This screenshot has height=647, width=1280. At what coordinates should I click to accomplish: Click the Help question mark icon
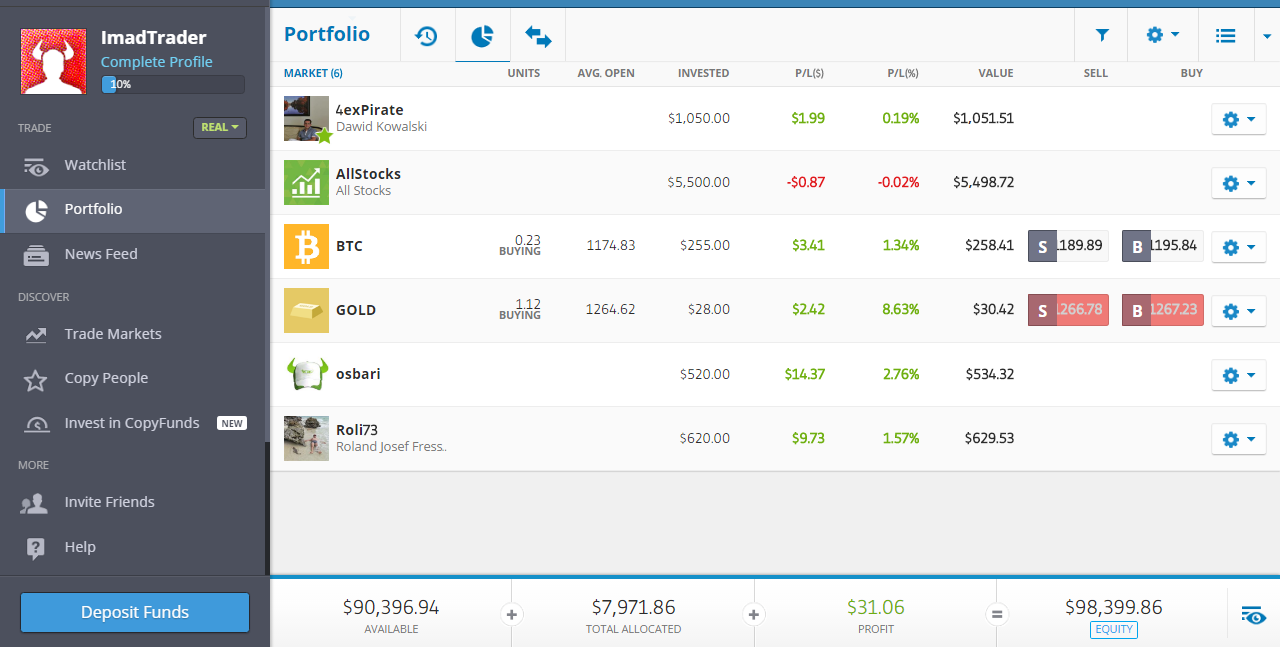(36, 547)
